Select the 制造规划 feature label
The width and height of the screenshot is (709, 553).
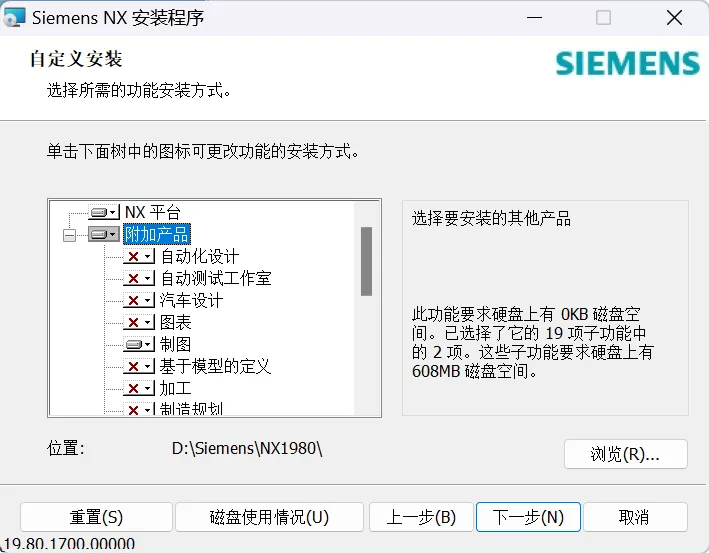pyautogui.click(x=191, y=408)
